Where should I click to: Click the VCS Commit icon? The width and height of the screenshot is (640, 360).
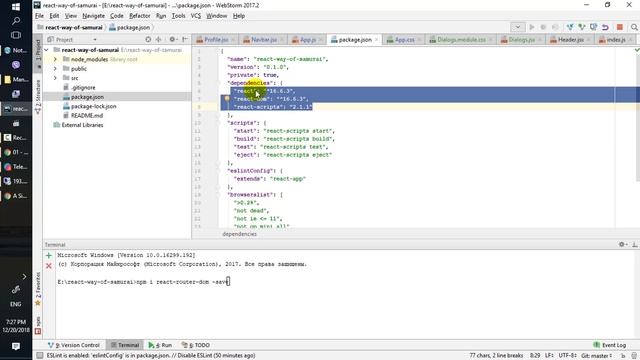click(x=582, y=27)
